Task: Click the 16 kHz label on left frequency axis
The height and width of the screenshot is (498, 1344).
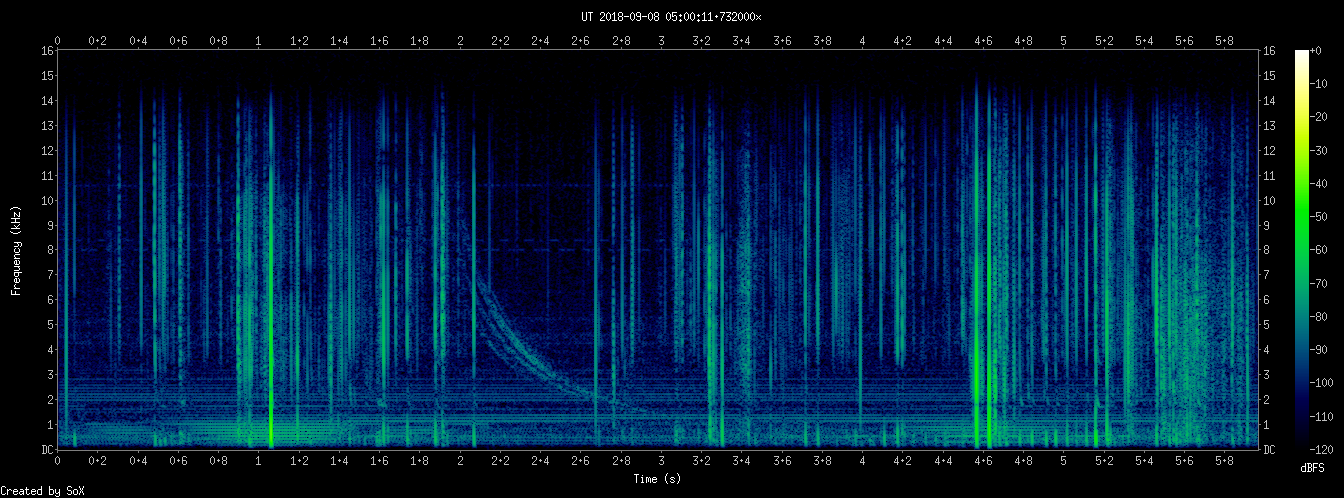Action: pos(47,50)
